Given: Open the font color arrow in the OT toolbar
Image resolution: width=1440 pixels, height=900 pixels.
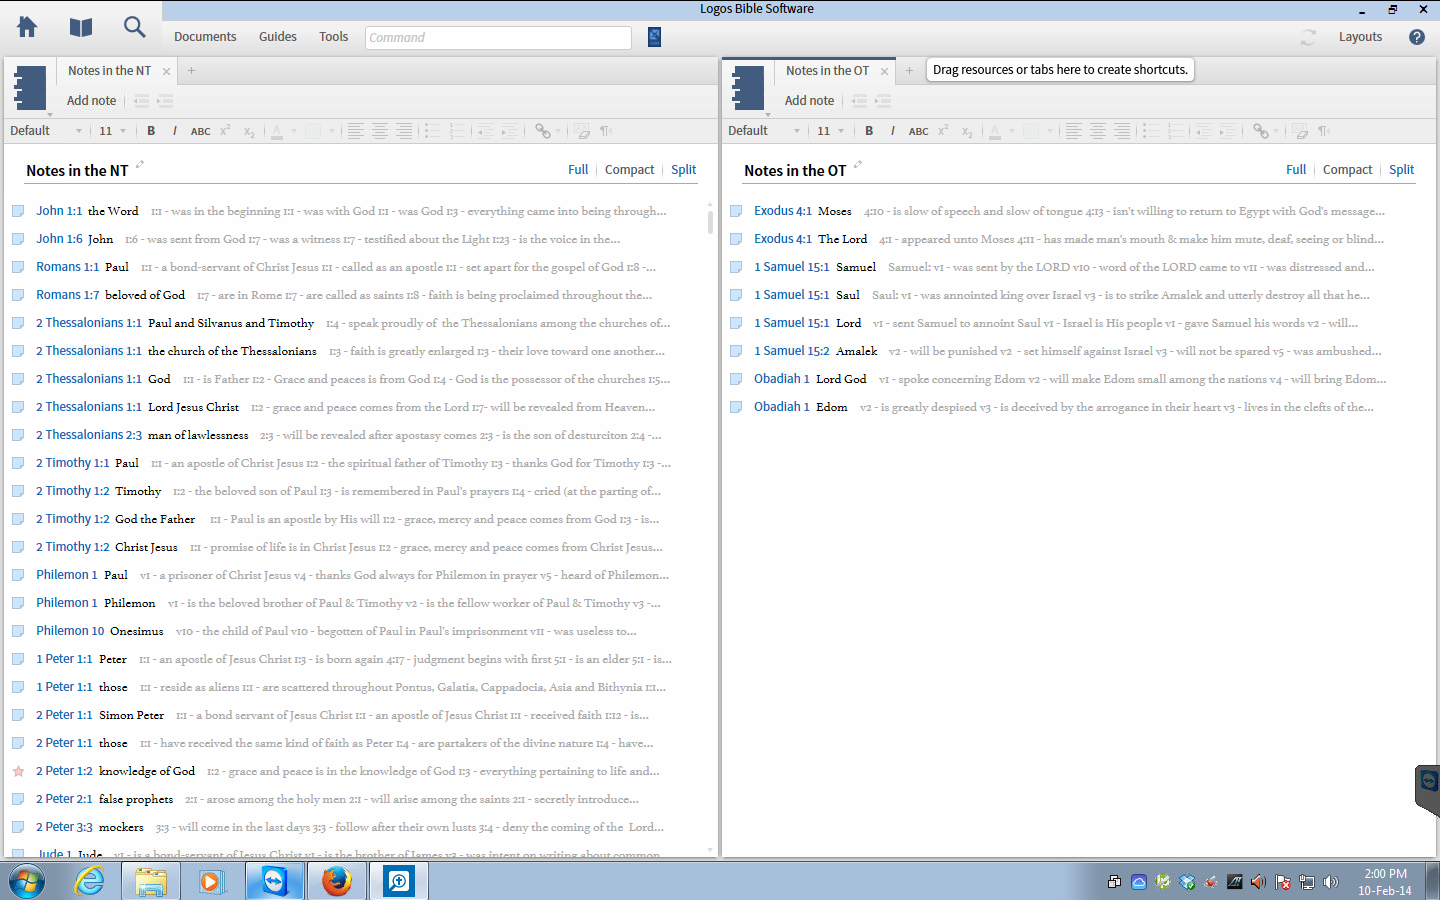Looking at the screenshot, I should [x=1012, y=131].
